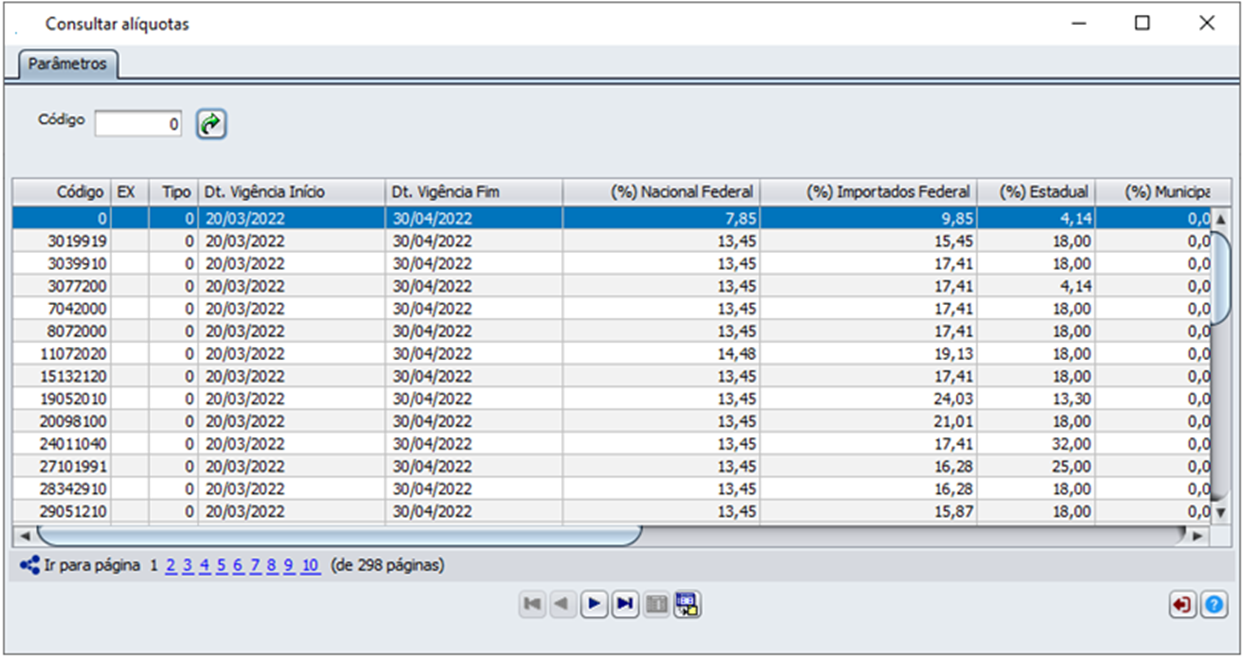Go to page 2 link
The width and height of the screenshot is (1244, 658).
[x=170, y=566]
